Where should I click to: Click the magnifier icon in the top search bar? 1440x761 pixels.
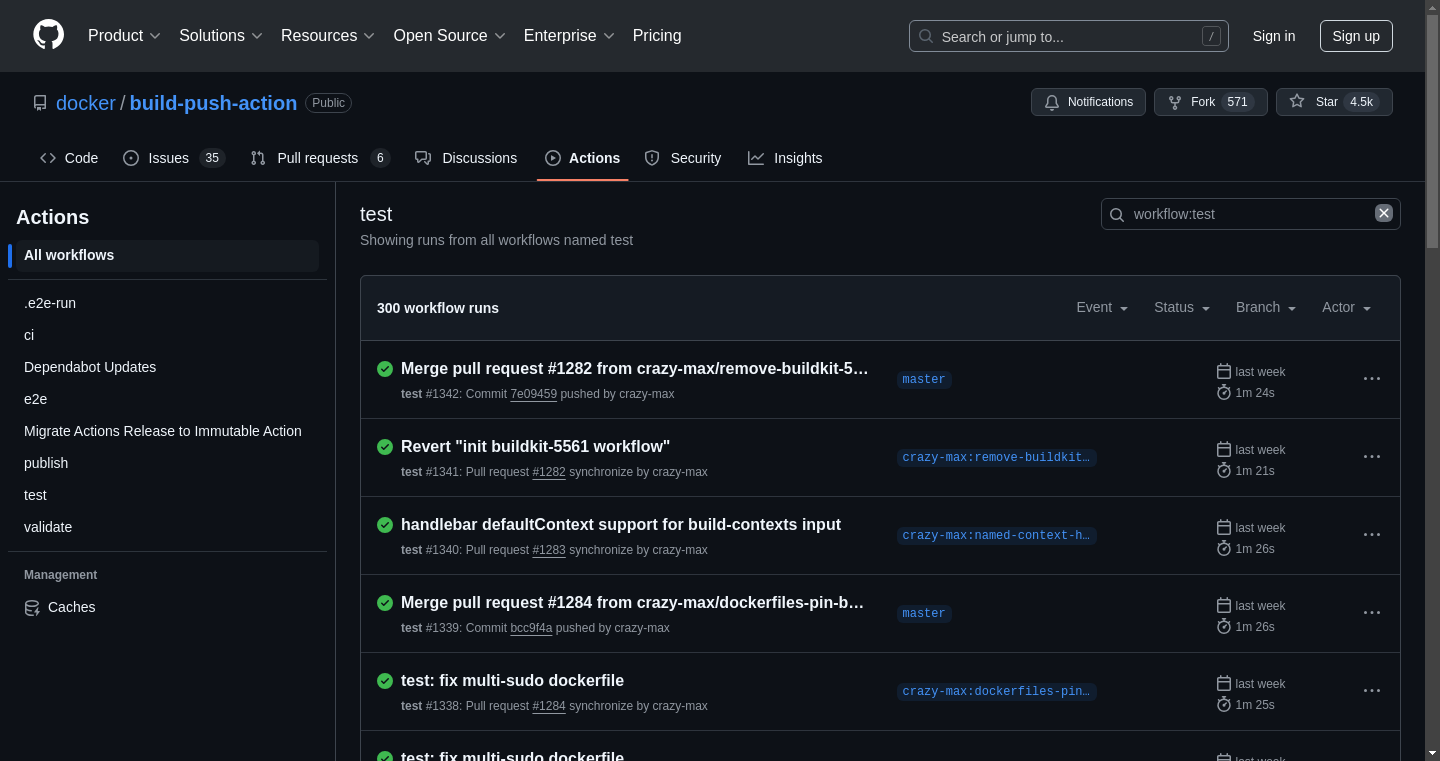[x=926, y=36]
